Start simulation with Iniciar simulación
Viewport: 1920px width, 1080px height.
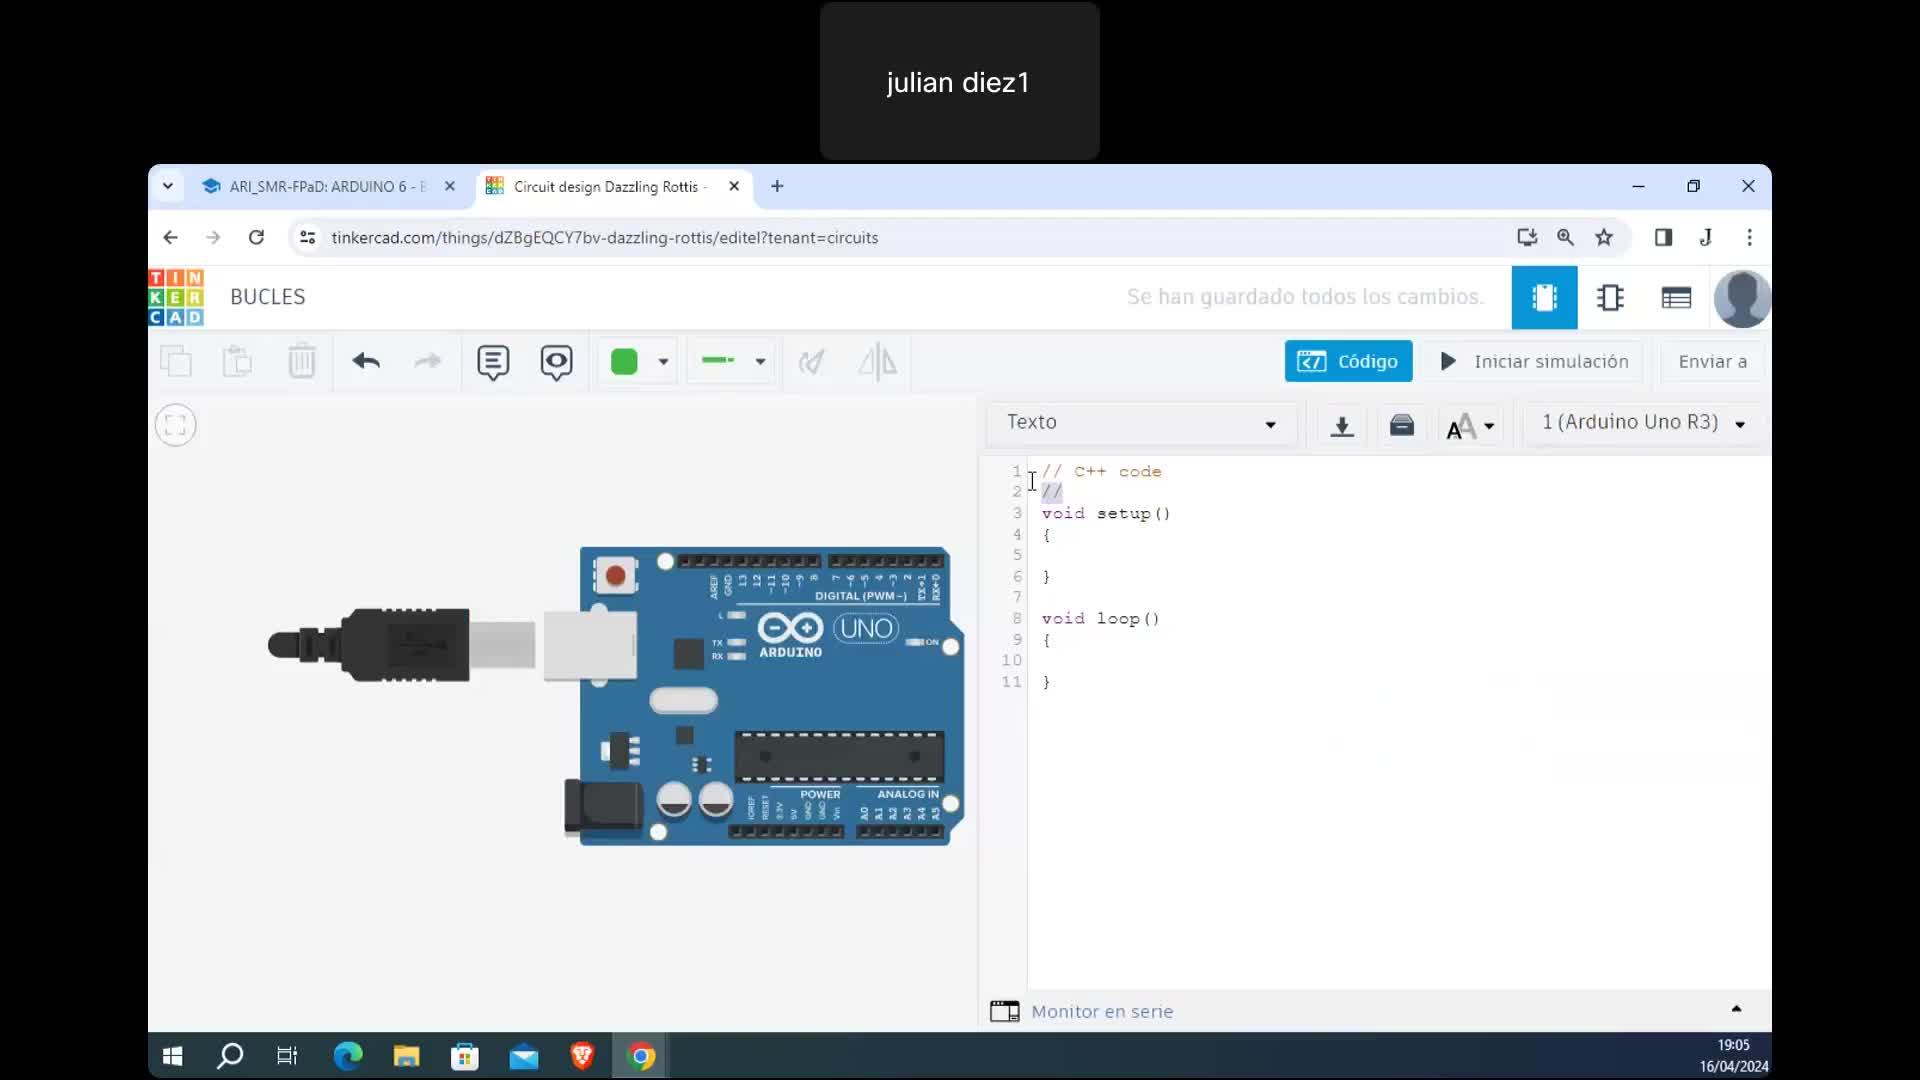(1534, 361)
